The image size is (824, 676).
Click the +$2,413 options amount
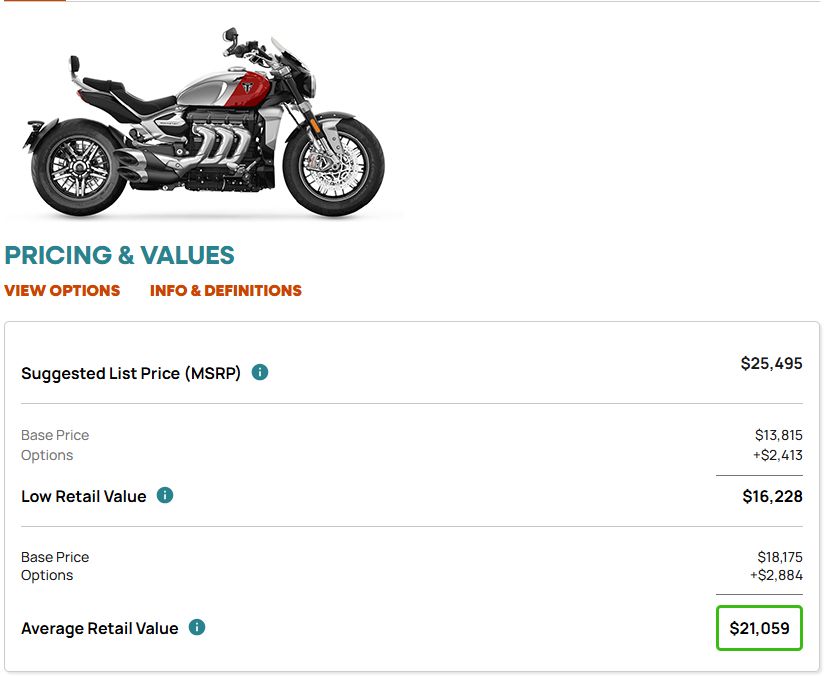click(x=777, y=455)
